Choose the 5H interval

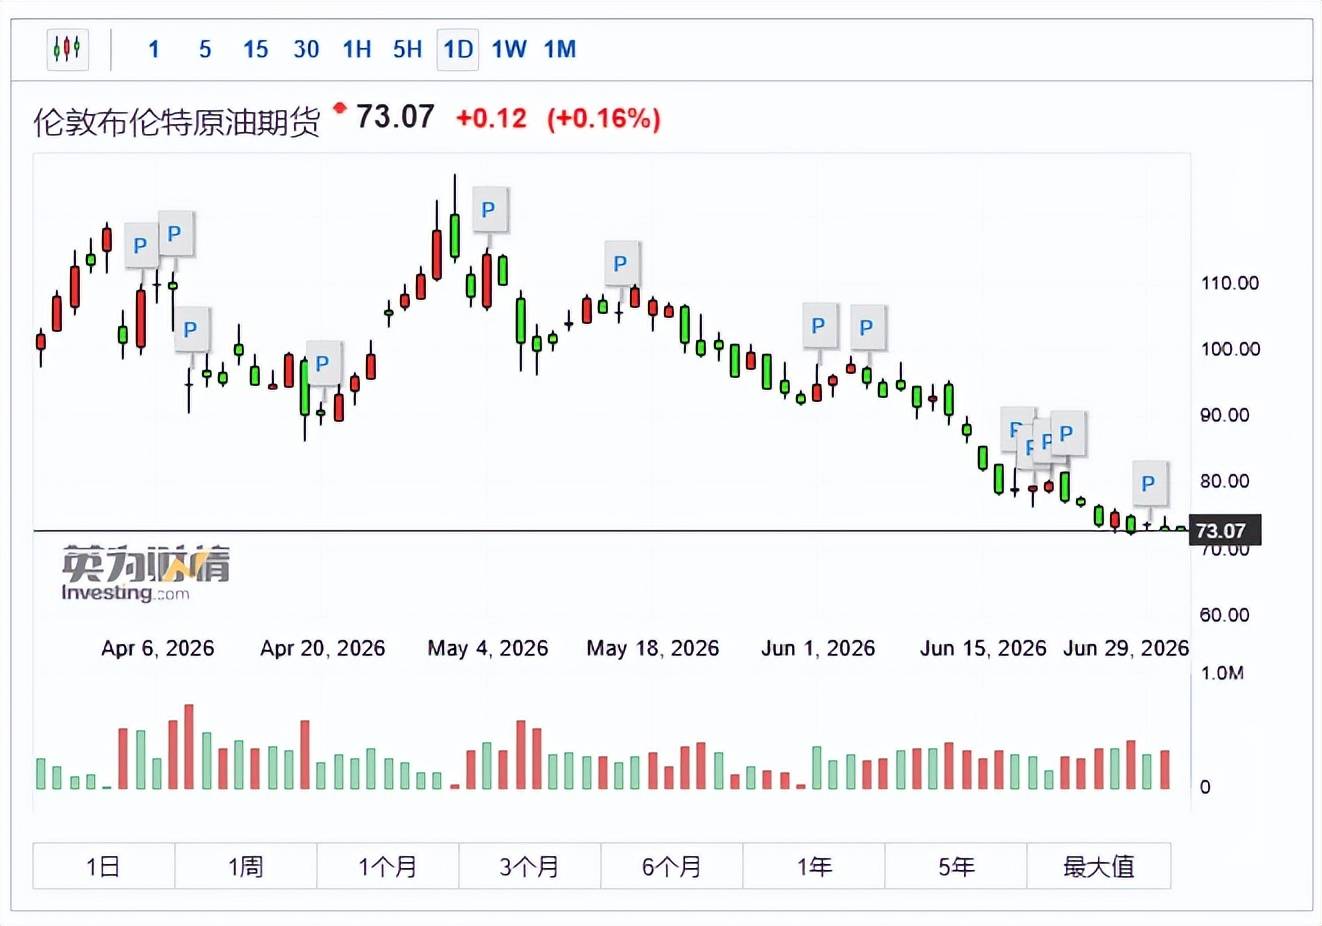pyautogui.click(x=407, y=49)
